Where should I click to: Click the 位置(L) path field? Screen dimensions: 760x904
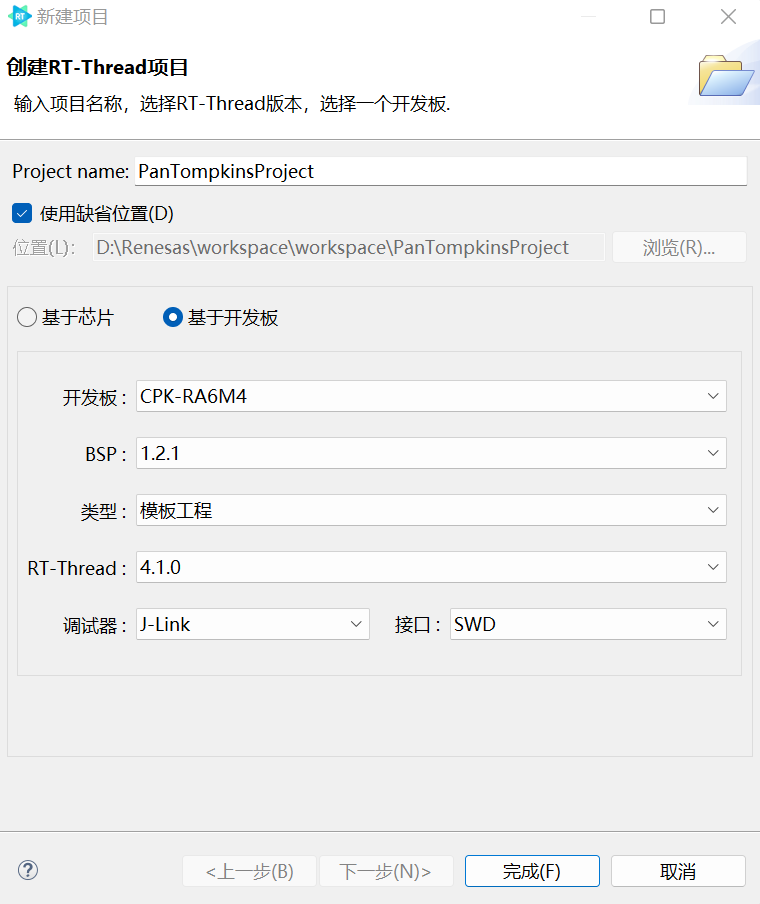pyautogui.click(x=349, y=247)
